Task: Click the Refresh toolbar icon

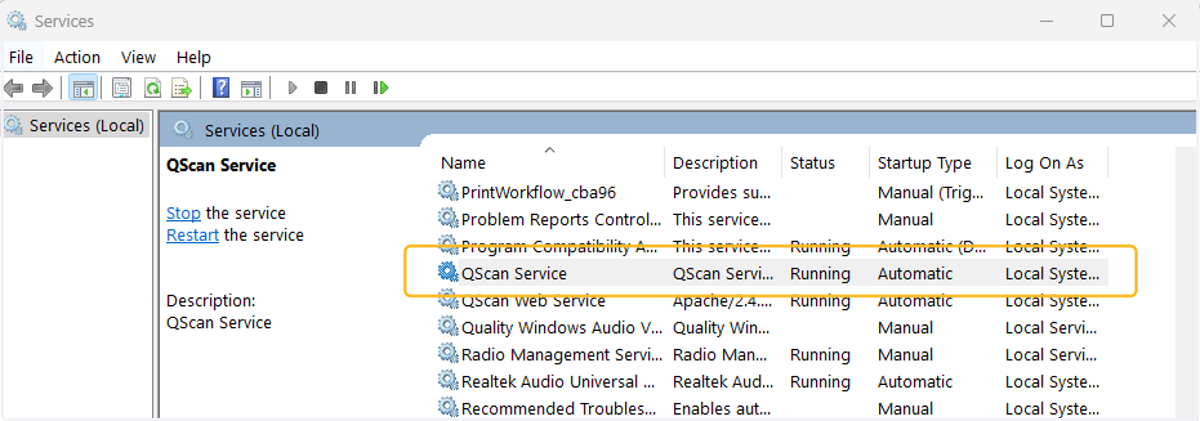Action: click(x=152, y=88)
